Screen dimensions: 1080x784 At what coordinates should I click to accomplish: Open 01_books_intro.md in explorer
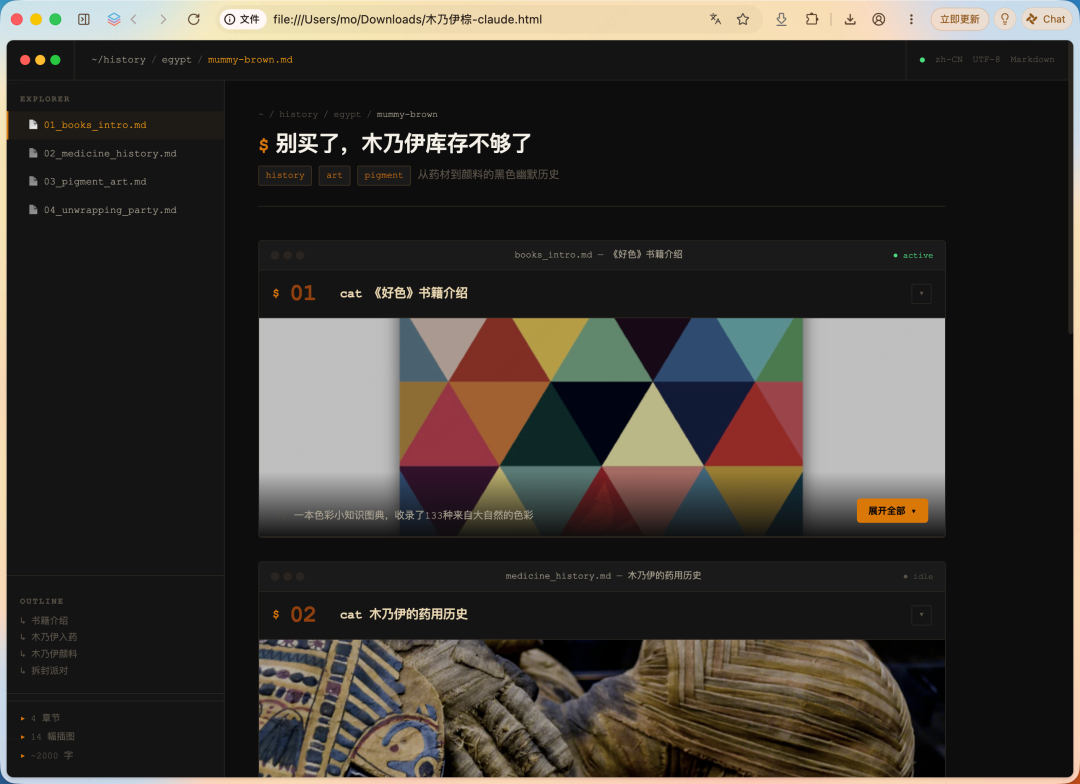(116, 125)
